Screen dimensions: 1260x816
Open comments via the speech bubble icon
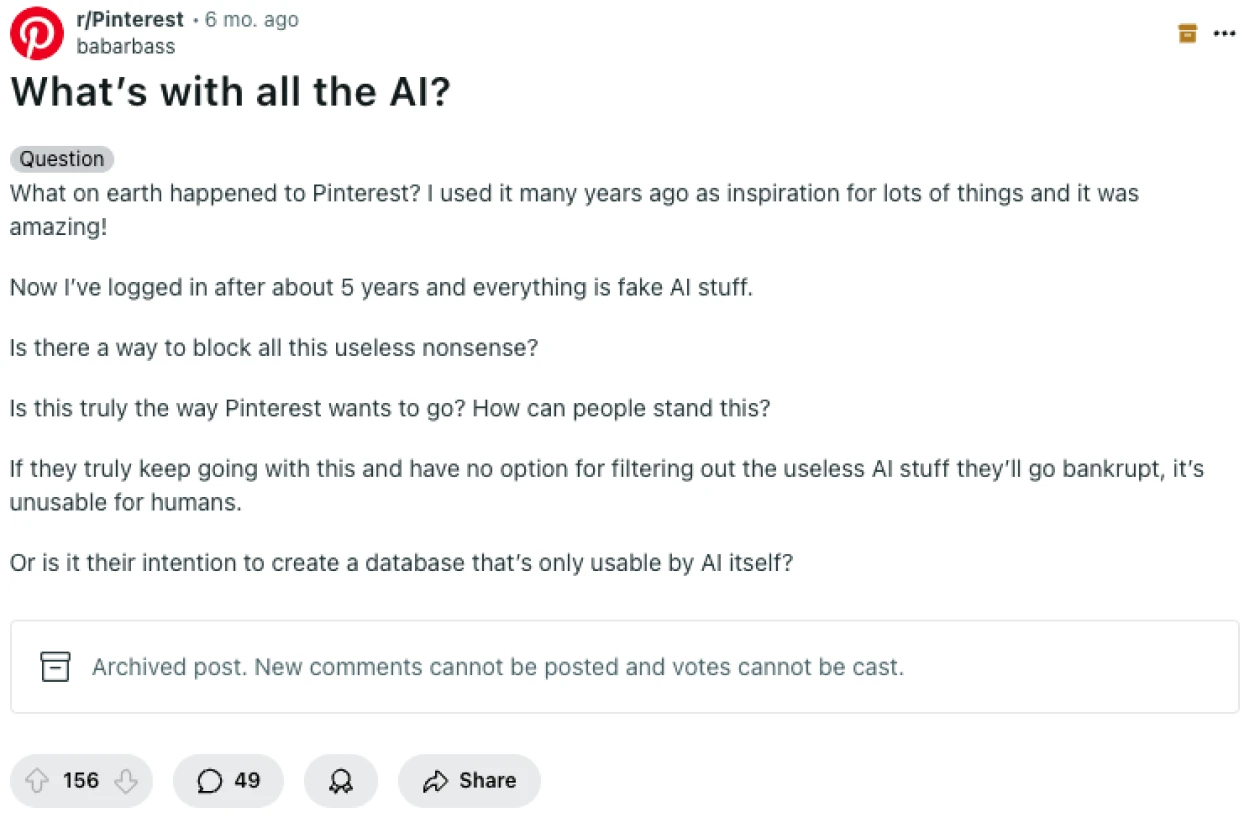pyautogui.click(x=209, y=781)
